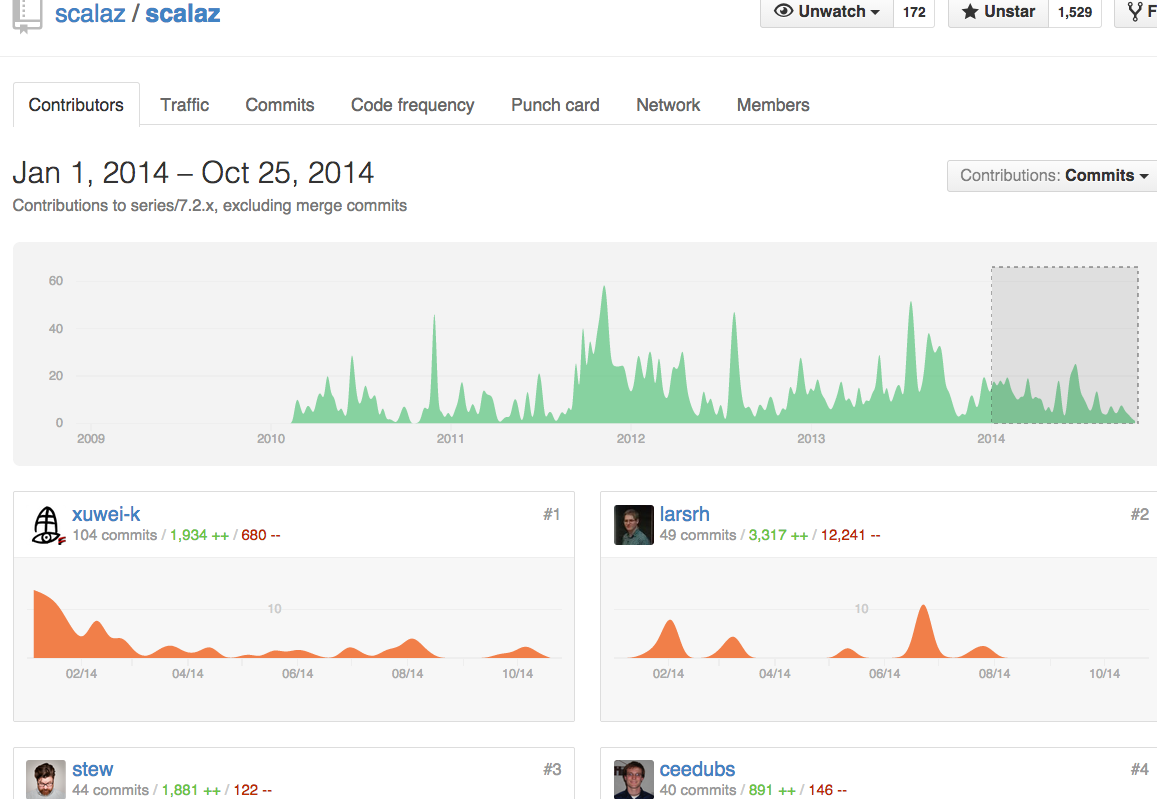Open the scalaz organization link

(x=90, y=13)
